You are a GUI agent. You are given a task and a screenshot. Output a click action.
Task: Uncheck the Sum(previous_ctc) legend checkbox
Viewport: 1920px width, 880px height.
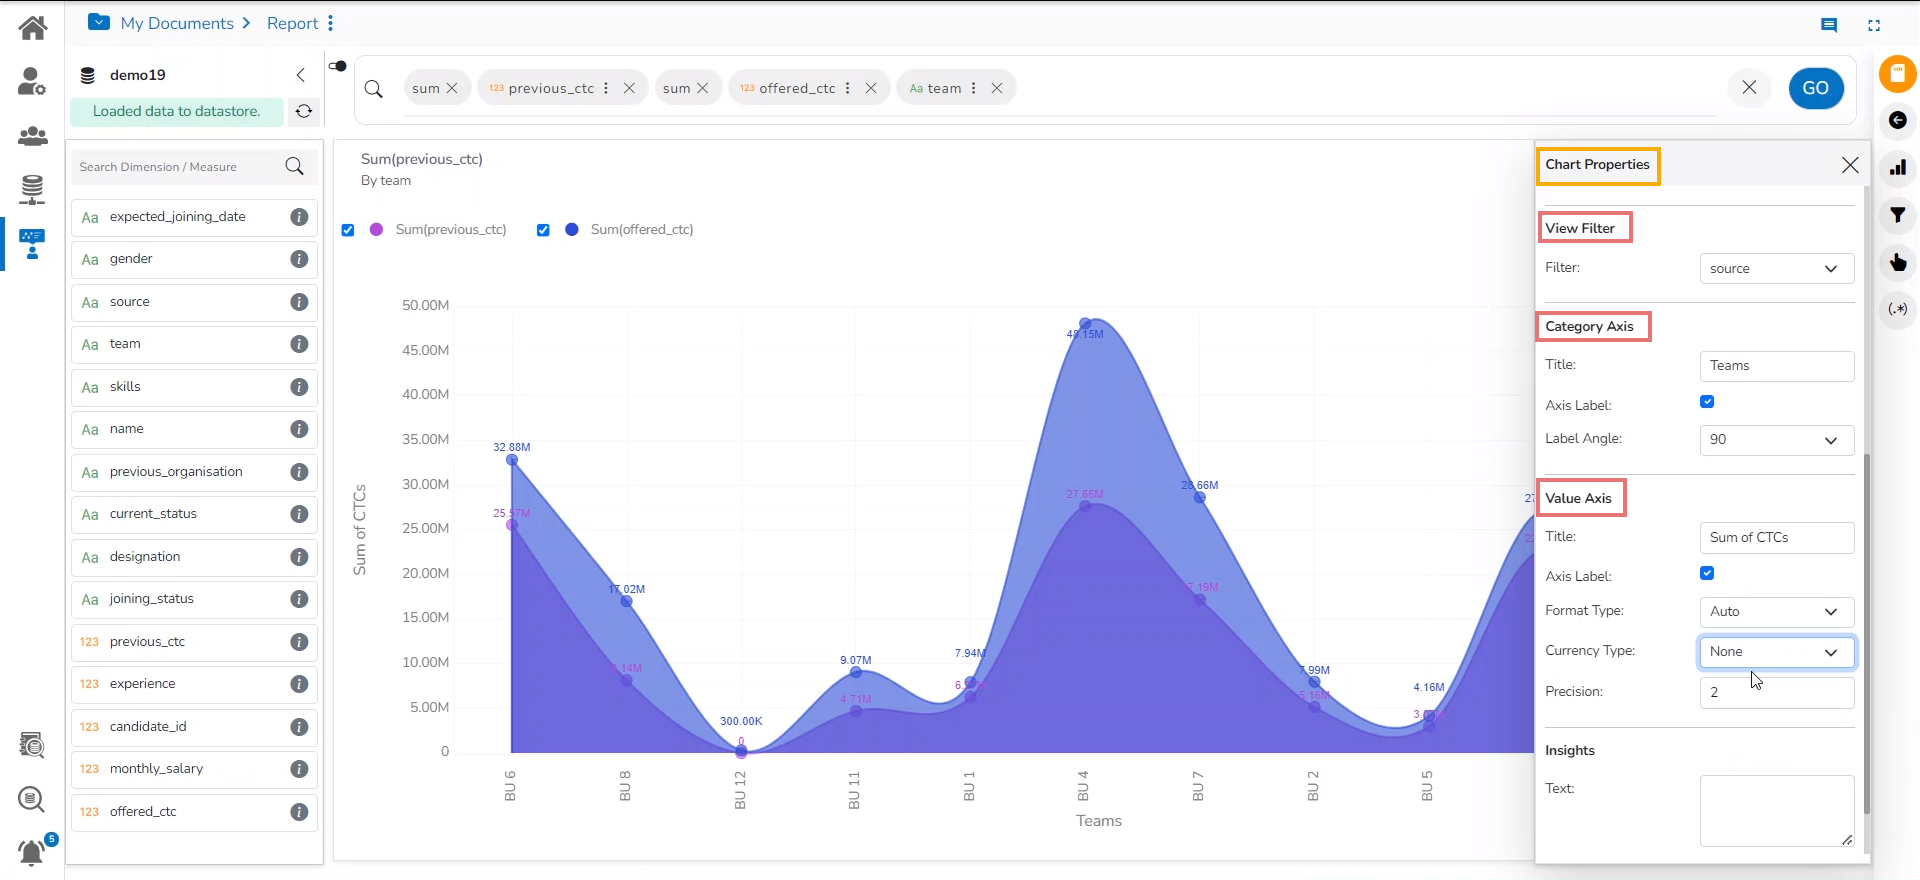click(x=348, y=230)
